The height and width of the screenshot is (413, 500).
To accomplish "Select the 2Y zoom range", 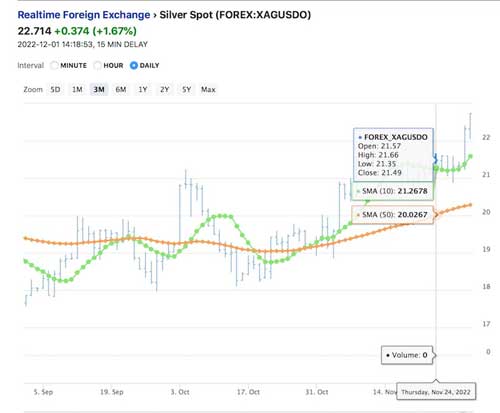I will tap(165, 89).
